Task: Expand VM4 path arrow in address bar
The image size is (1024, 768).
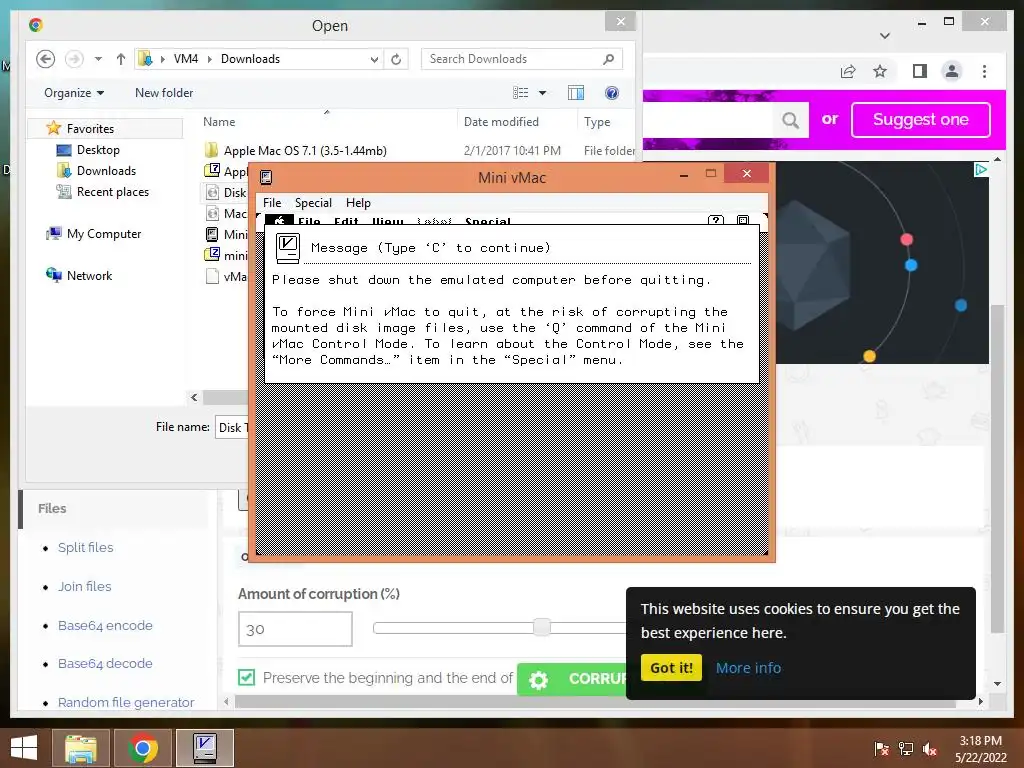Action: (x=210, y=59)
